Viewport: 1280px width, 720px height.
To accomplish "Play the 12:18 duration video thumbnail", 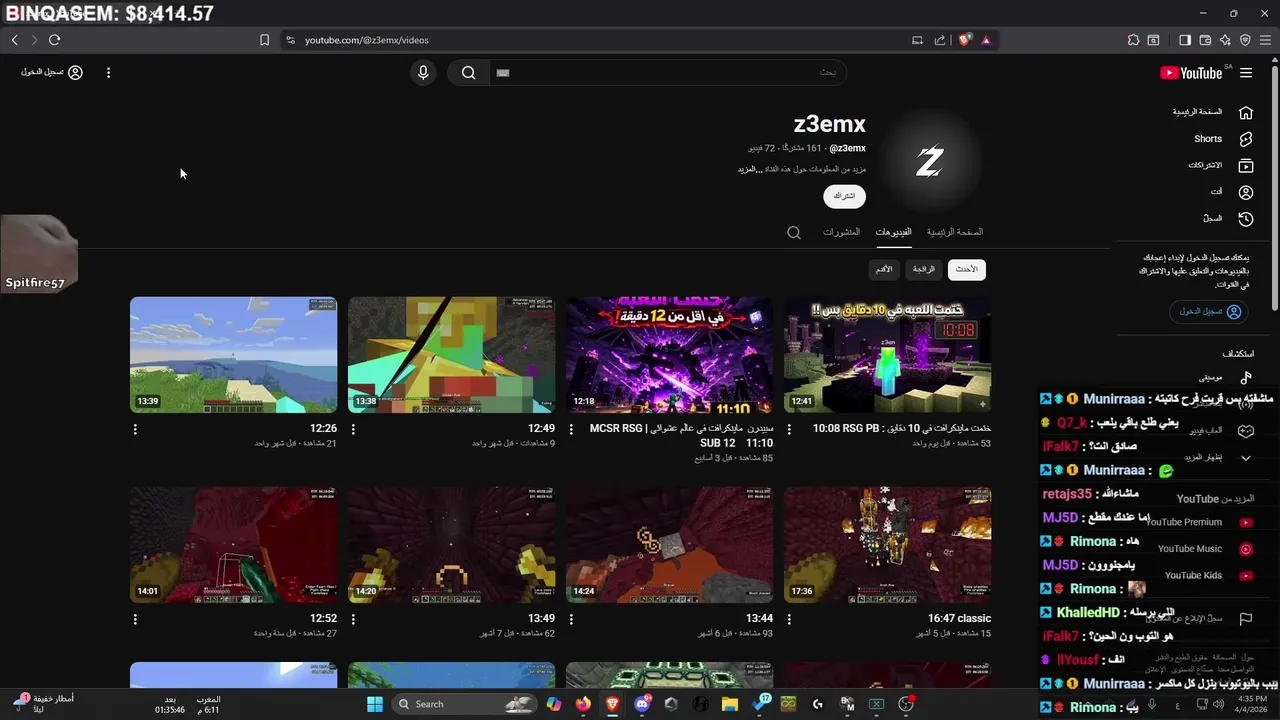I will (669, 355).
